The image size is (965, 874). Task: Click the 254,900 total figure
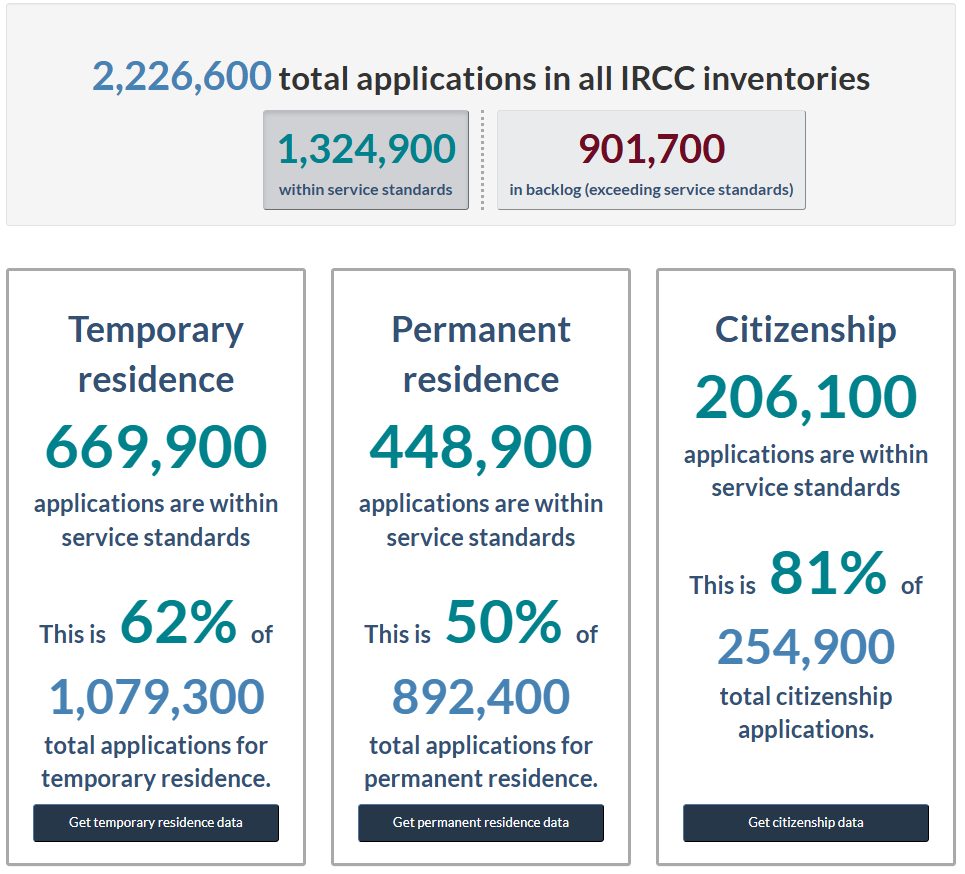806,647
